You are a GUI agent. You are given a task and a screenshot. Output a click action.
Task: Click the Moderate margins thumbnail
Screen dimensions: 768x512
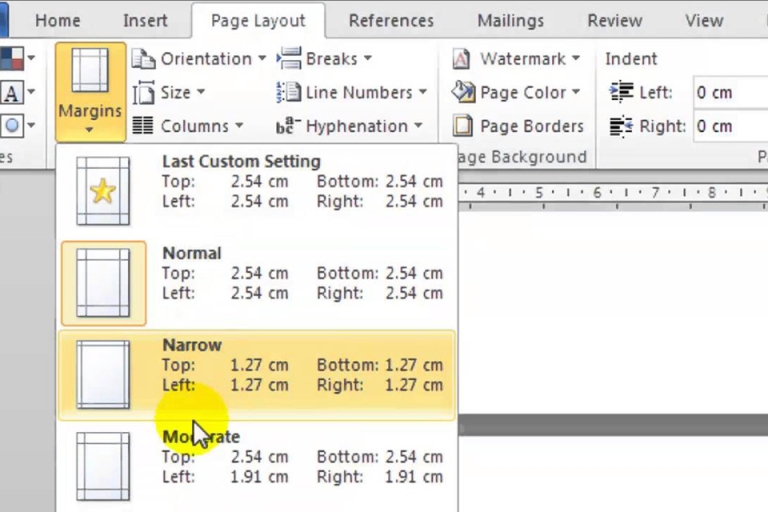pyautogui.click(x=103, y=466)
